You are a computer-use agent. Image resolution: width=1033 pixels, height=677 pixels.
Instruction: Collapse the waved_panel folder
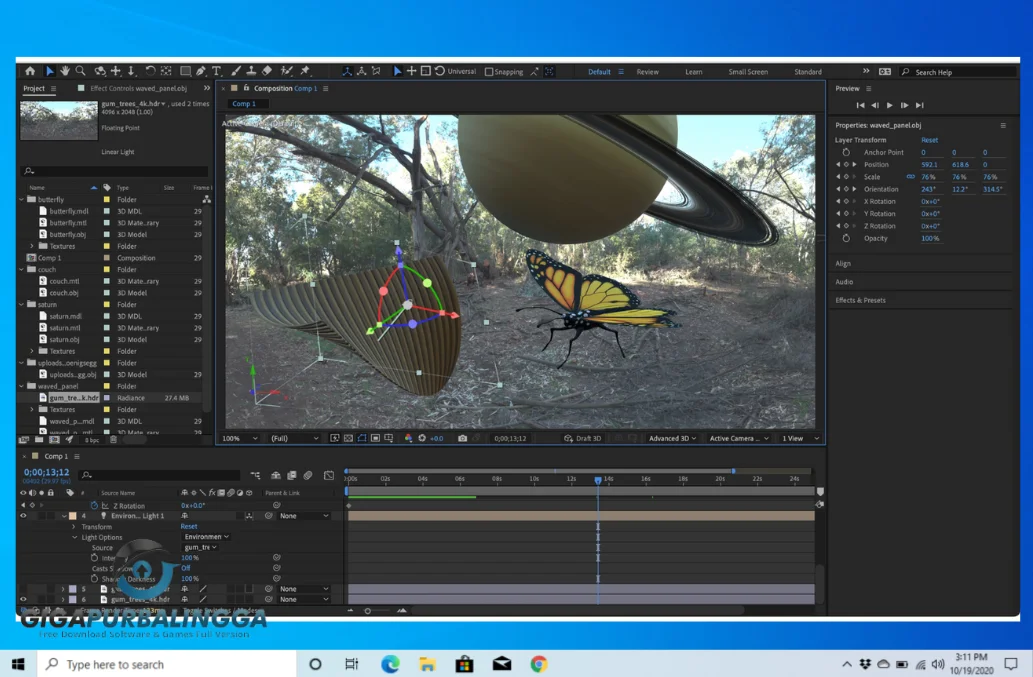tap(22, 386)
